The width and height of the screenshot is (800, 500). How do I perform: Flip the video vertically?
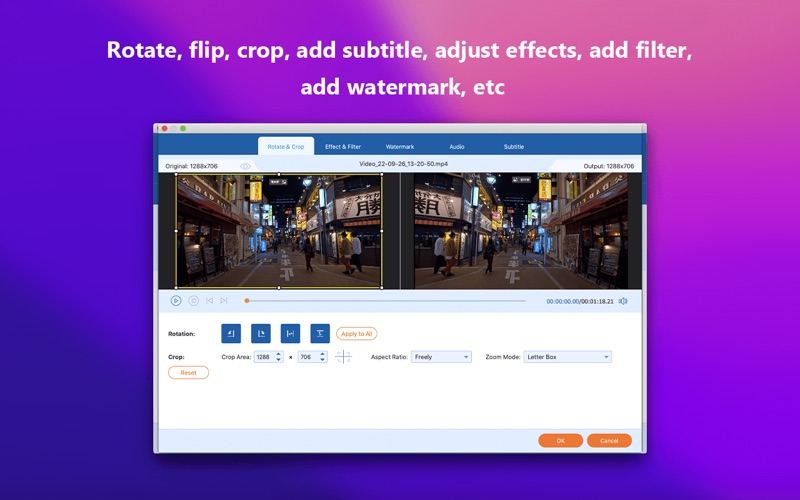(x=320, y=334)
